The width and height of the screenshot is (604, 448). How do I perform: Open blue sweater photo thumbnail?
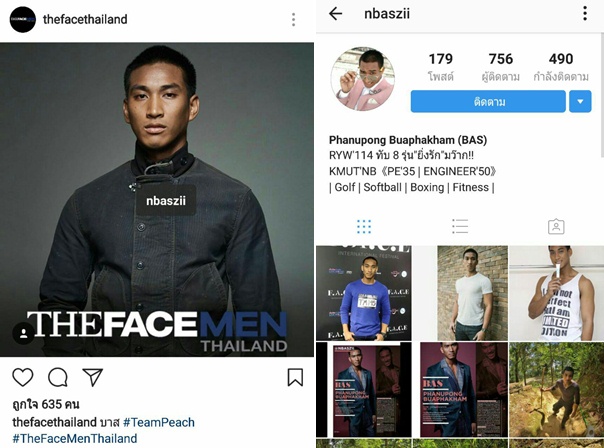click(x=364, y=293)
